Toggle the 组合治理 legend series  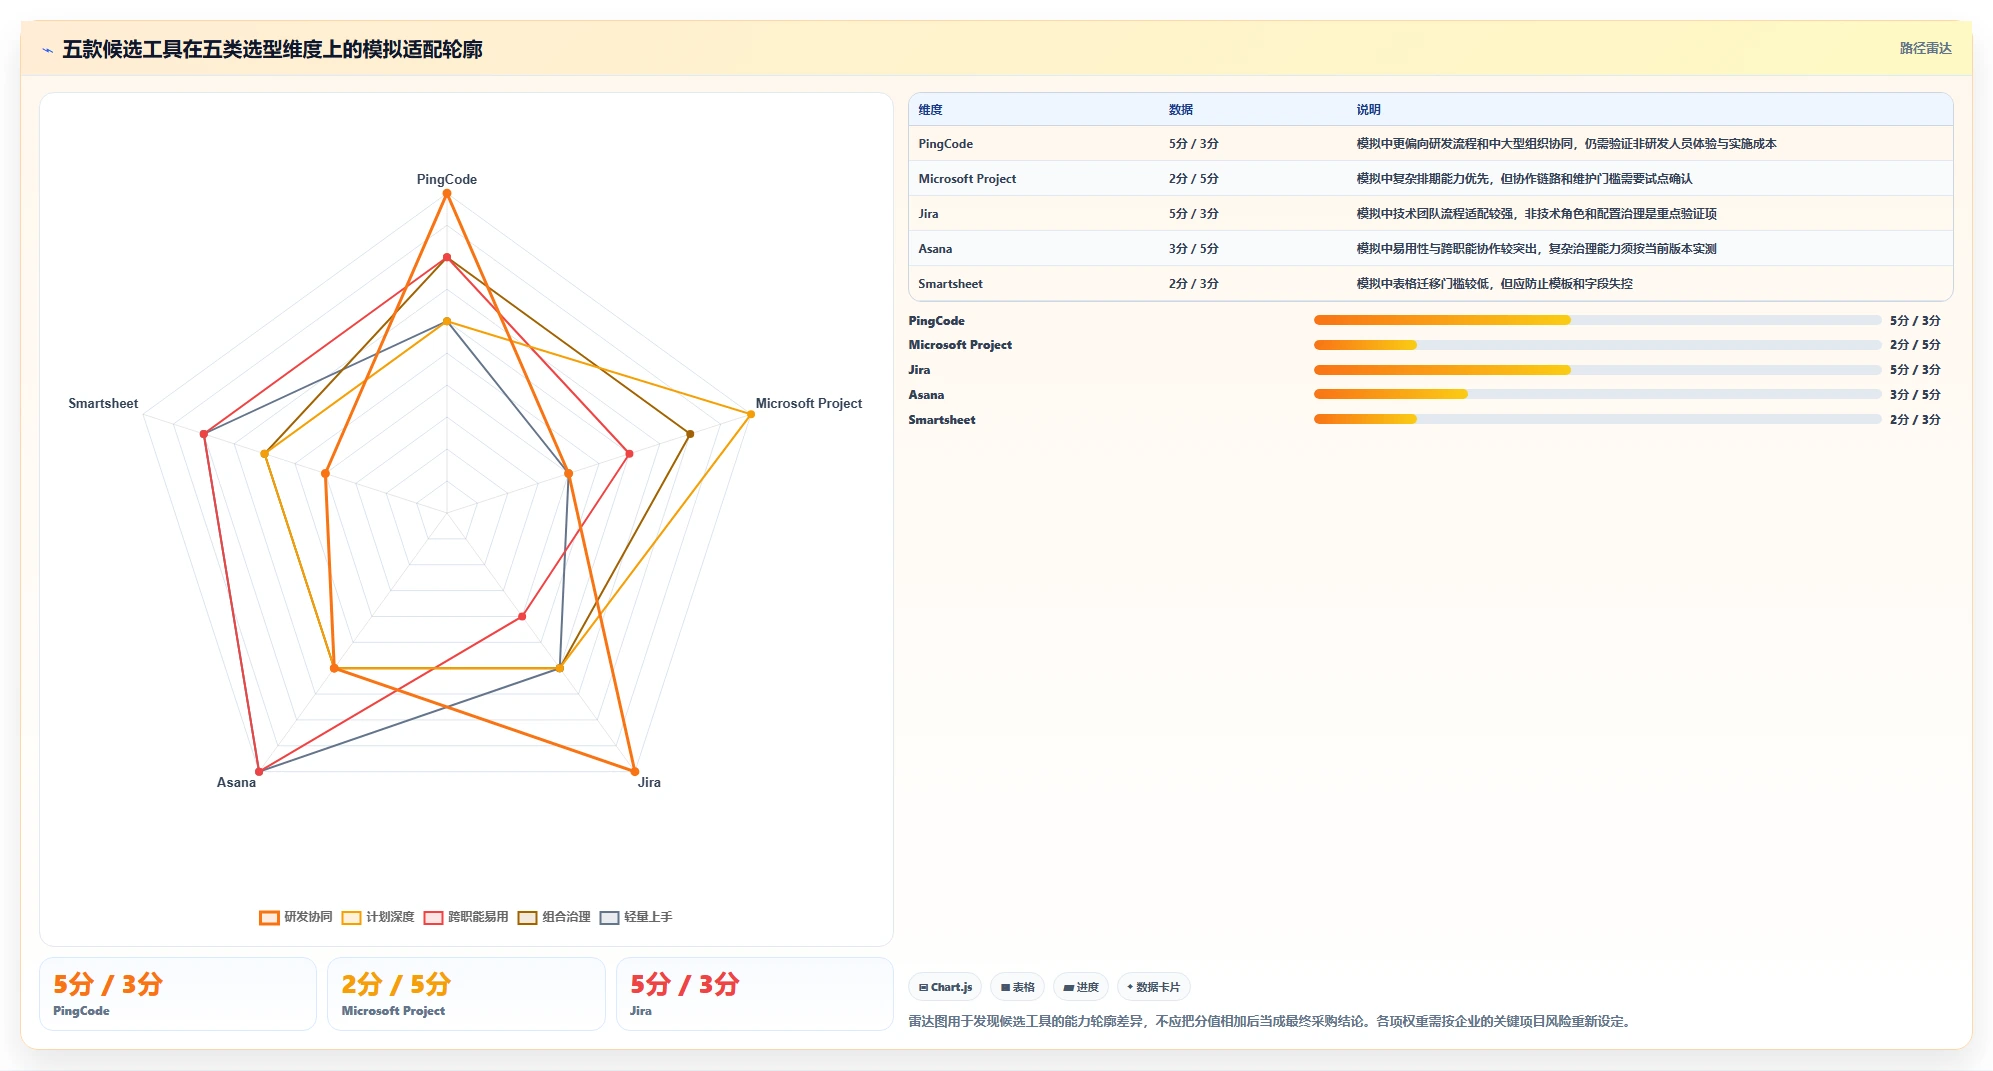(x=554, y=917)
